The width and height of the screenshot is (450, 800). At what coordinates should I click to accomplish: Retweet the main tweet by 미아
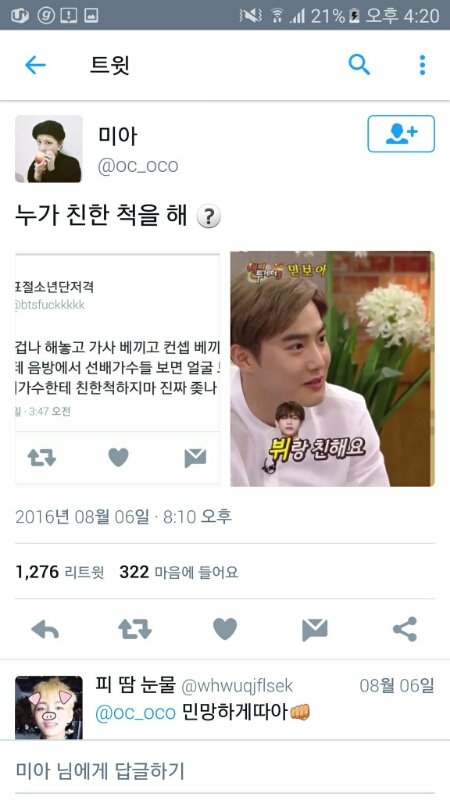[x=135, y=630]
